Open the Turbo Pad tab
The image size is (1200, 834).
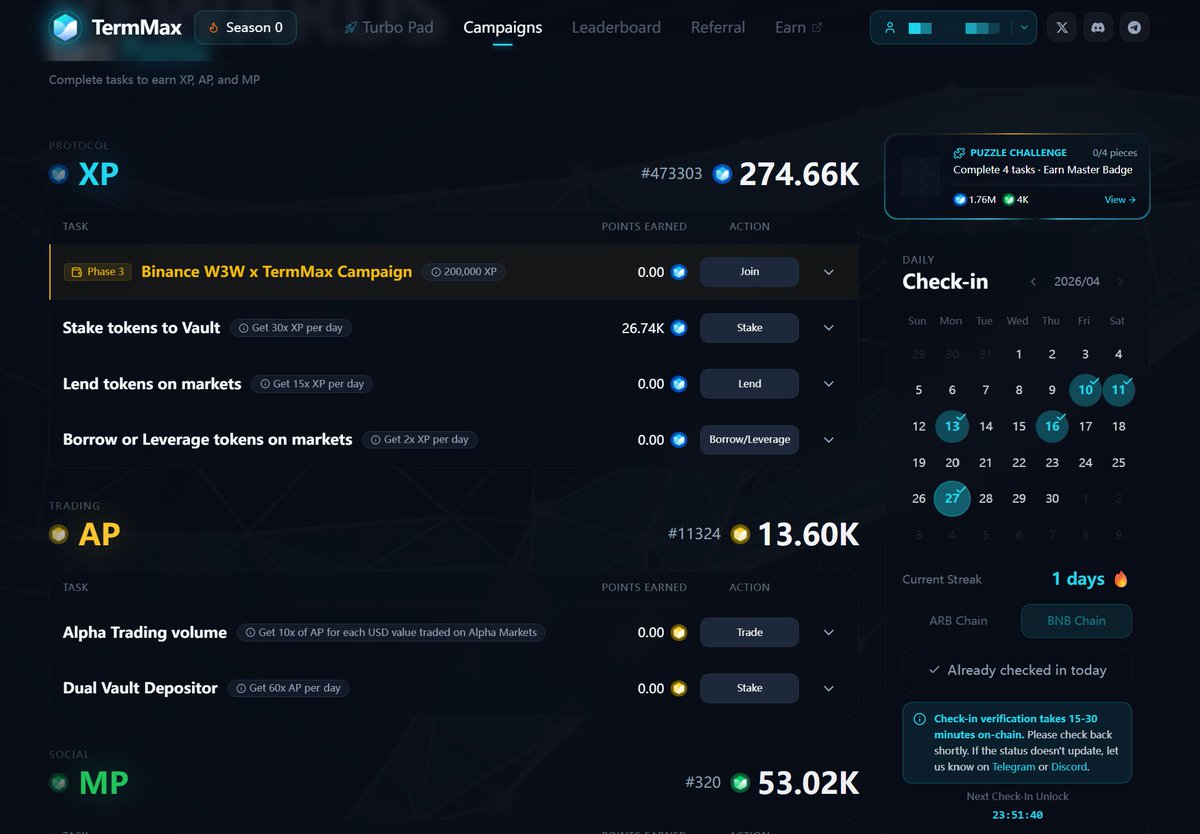click(389, 28)
